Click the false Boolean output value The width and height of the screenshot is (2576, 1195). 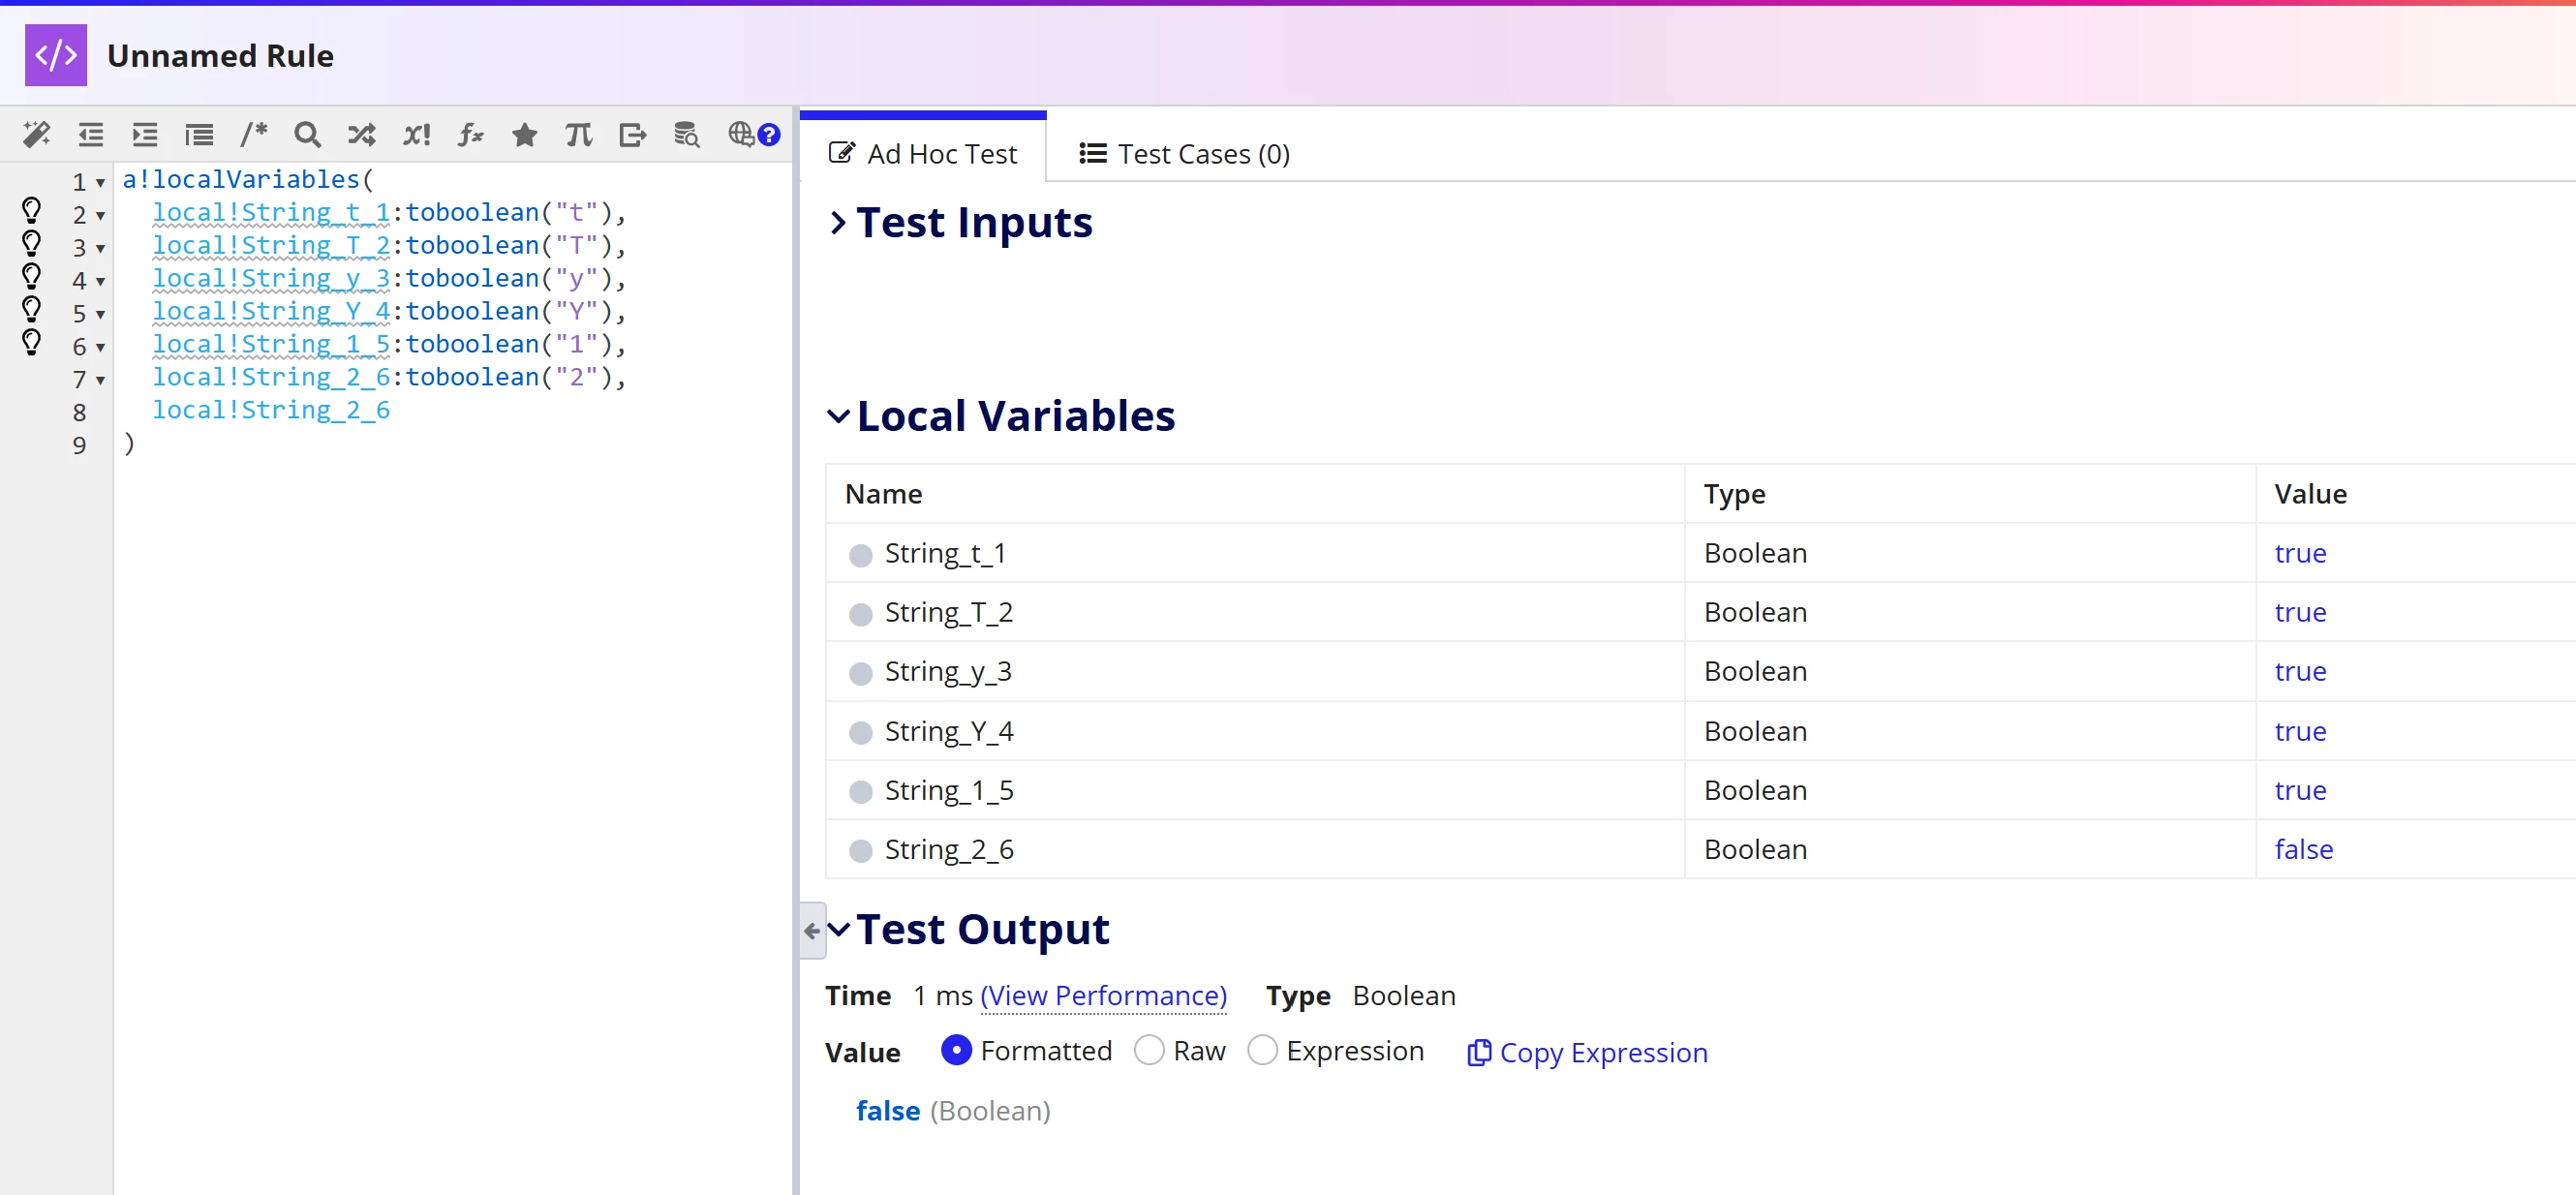[887, 1110]
